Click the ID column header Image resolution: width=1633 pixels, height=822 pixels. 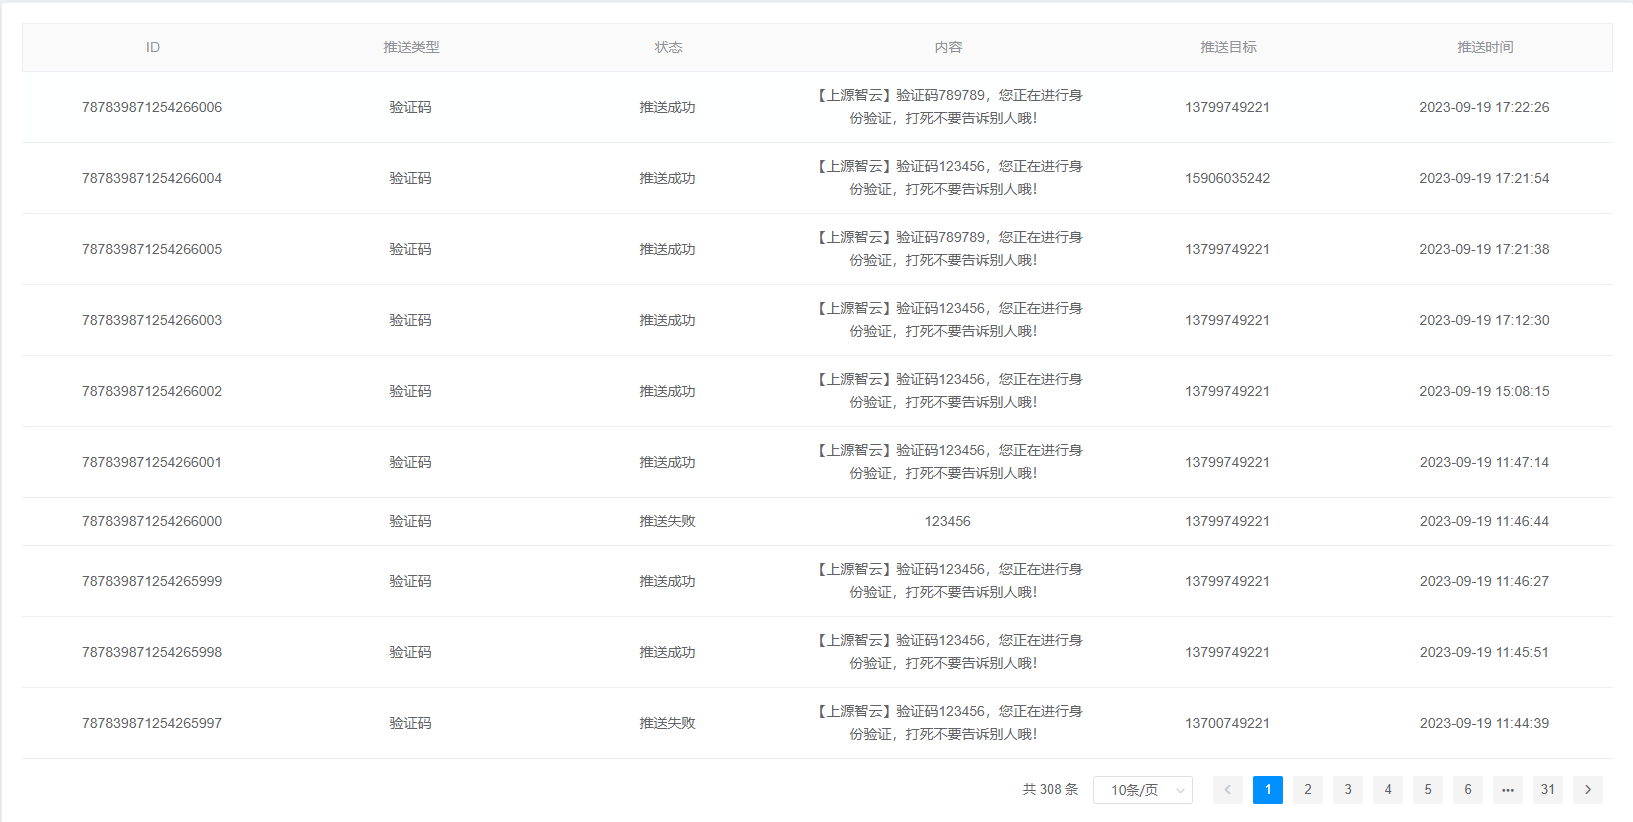(x=152, y=47)
